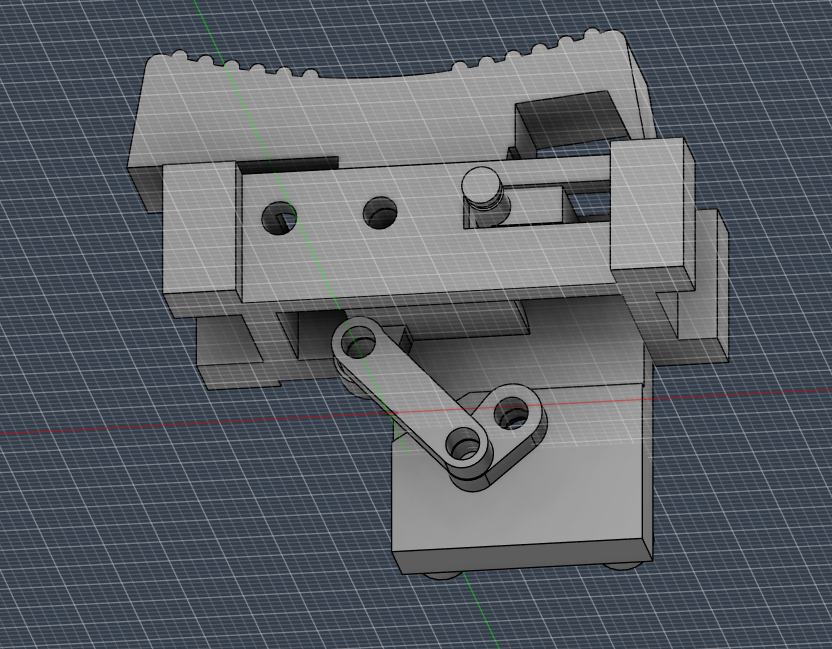
Task: Select the long link arm between the pivots
Action: [409, 394]
